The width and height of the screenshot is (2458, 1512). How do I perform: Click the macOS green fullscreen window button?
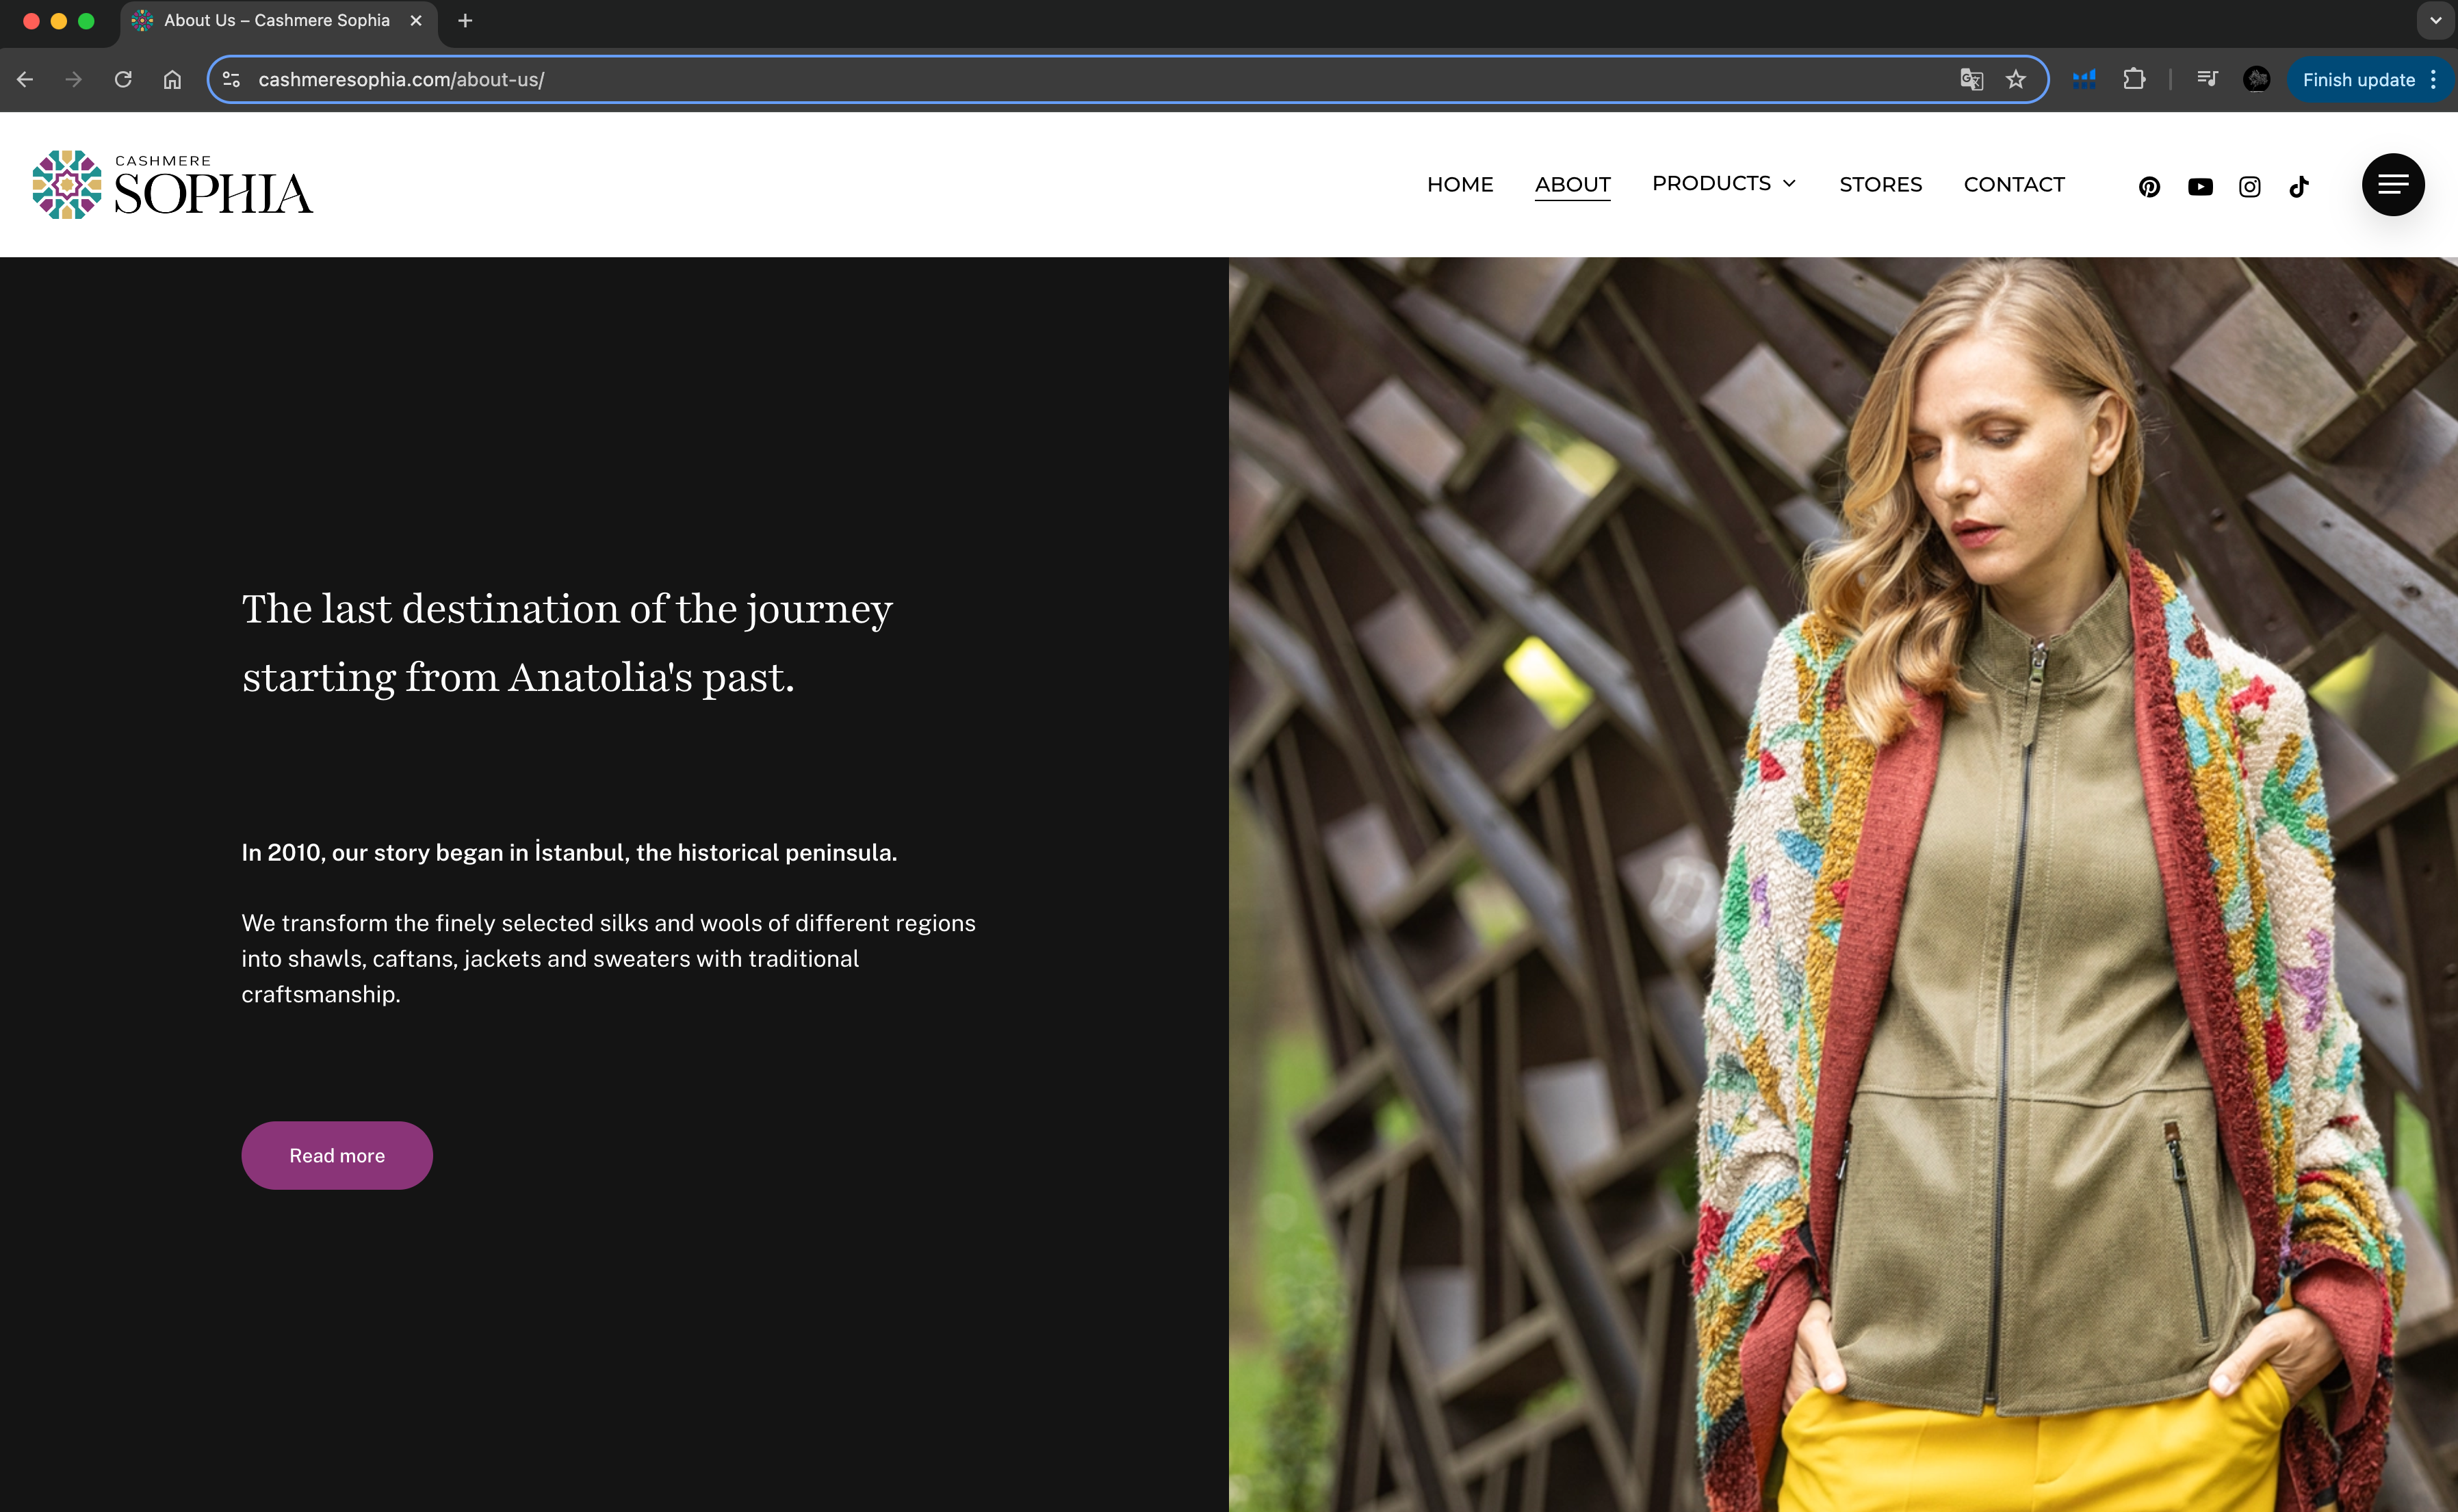coord(86,21)
